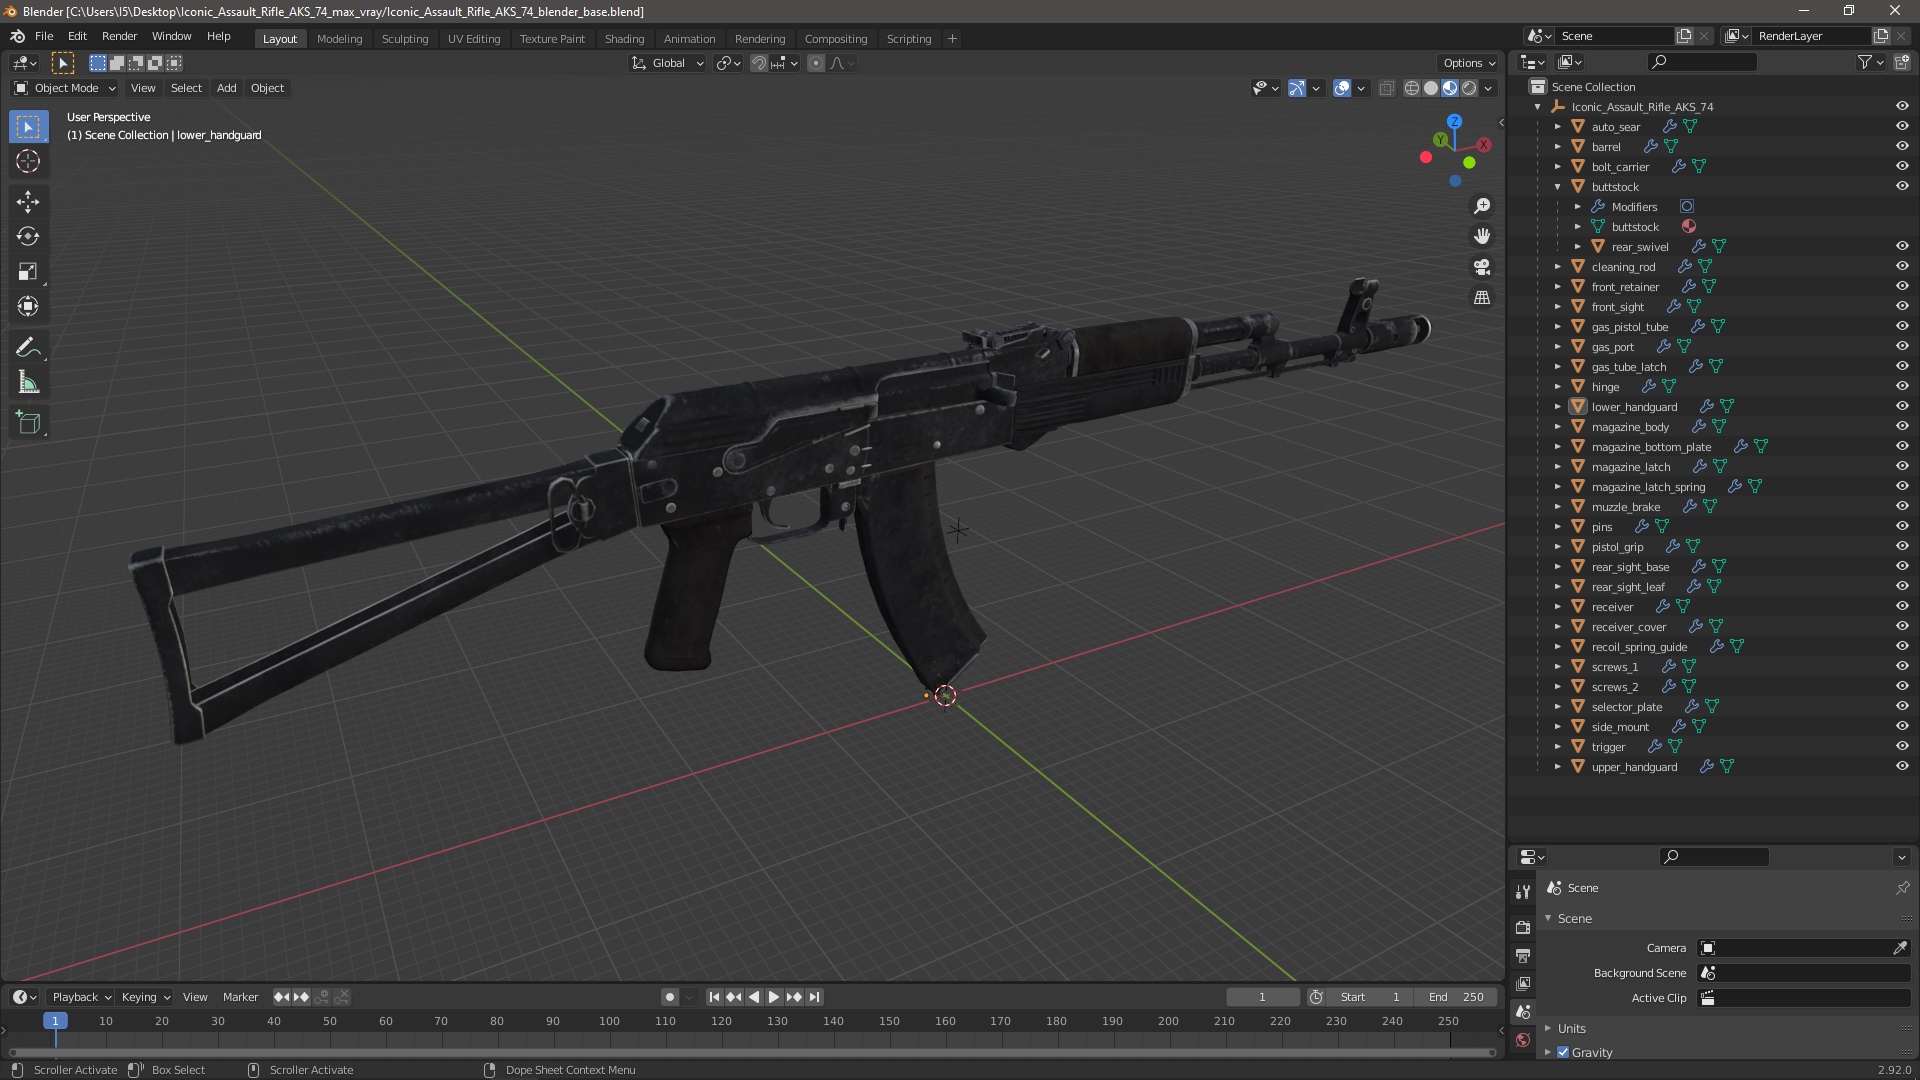Expand the receiver tree item
Viewport: 1920px width, 1080px height.
[x=1557, y=606]
